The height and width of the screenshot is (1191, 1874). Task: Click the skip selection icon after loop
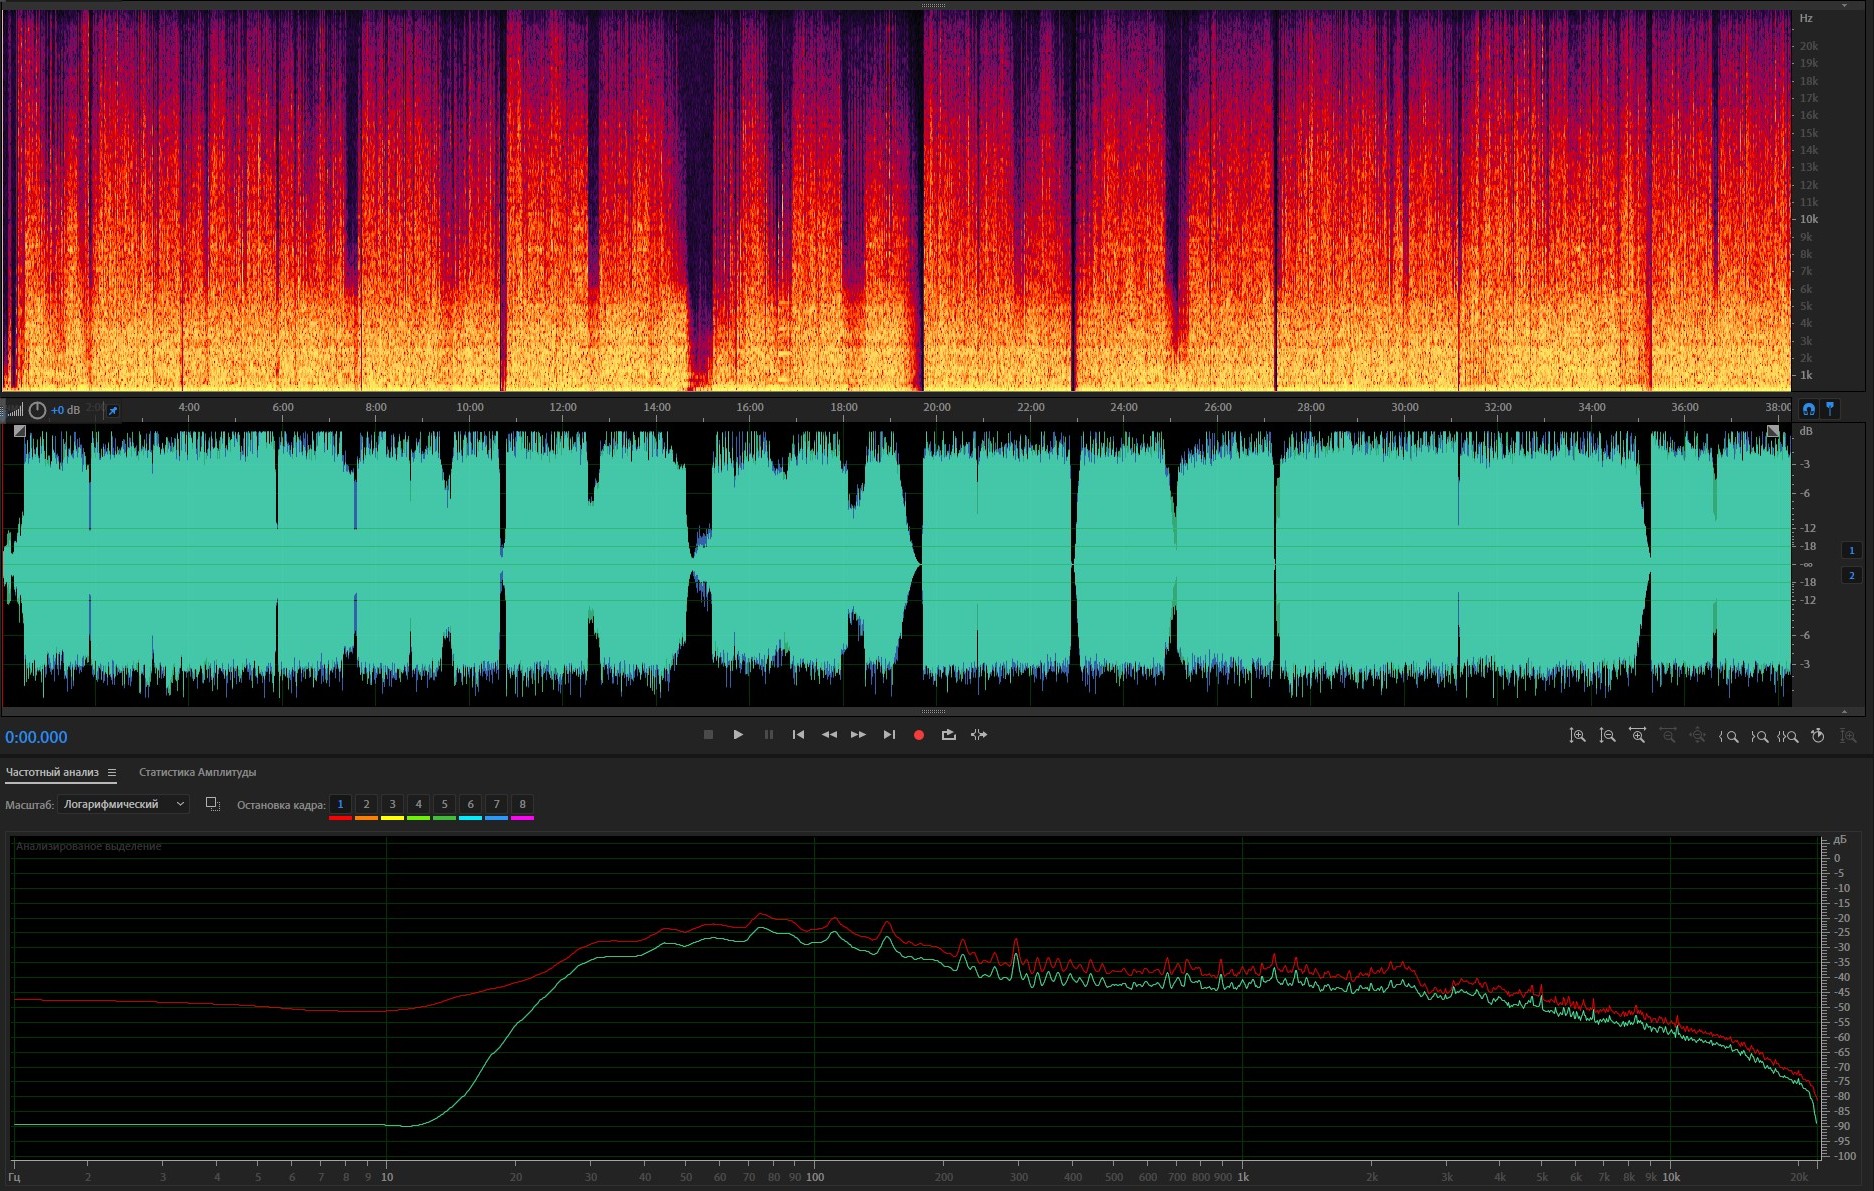[979, 735]
